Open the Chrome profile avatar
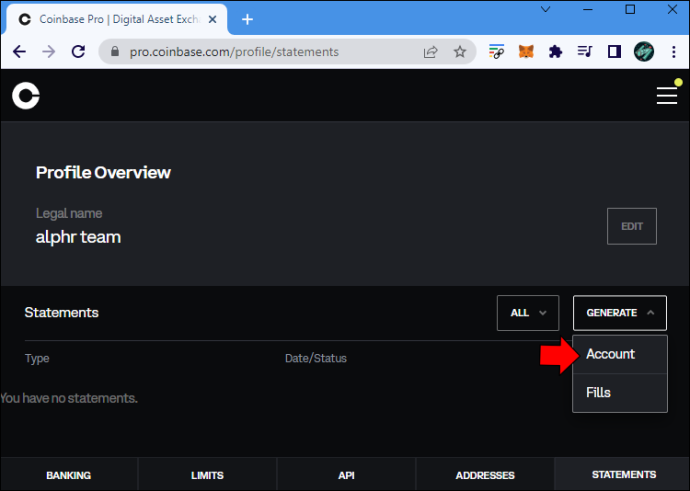 644,52
